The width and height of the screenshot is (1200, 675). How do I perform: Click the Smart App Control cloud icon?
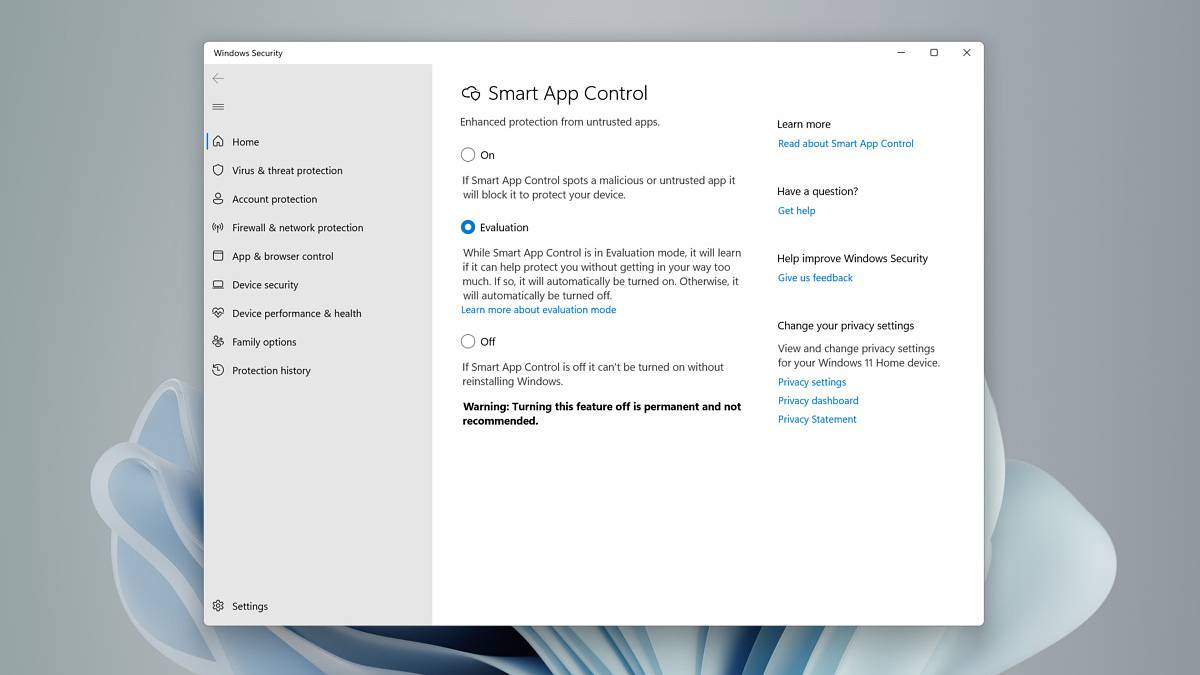(x=471, y=93)
